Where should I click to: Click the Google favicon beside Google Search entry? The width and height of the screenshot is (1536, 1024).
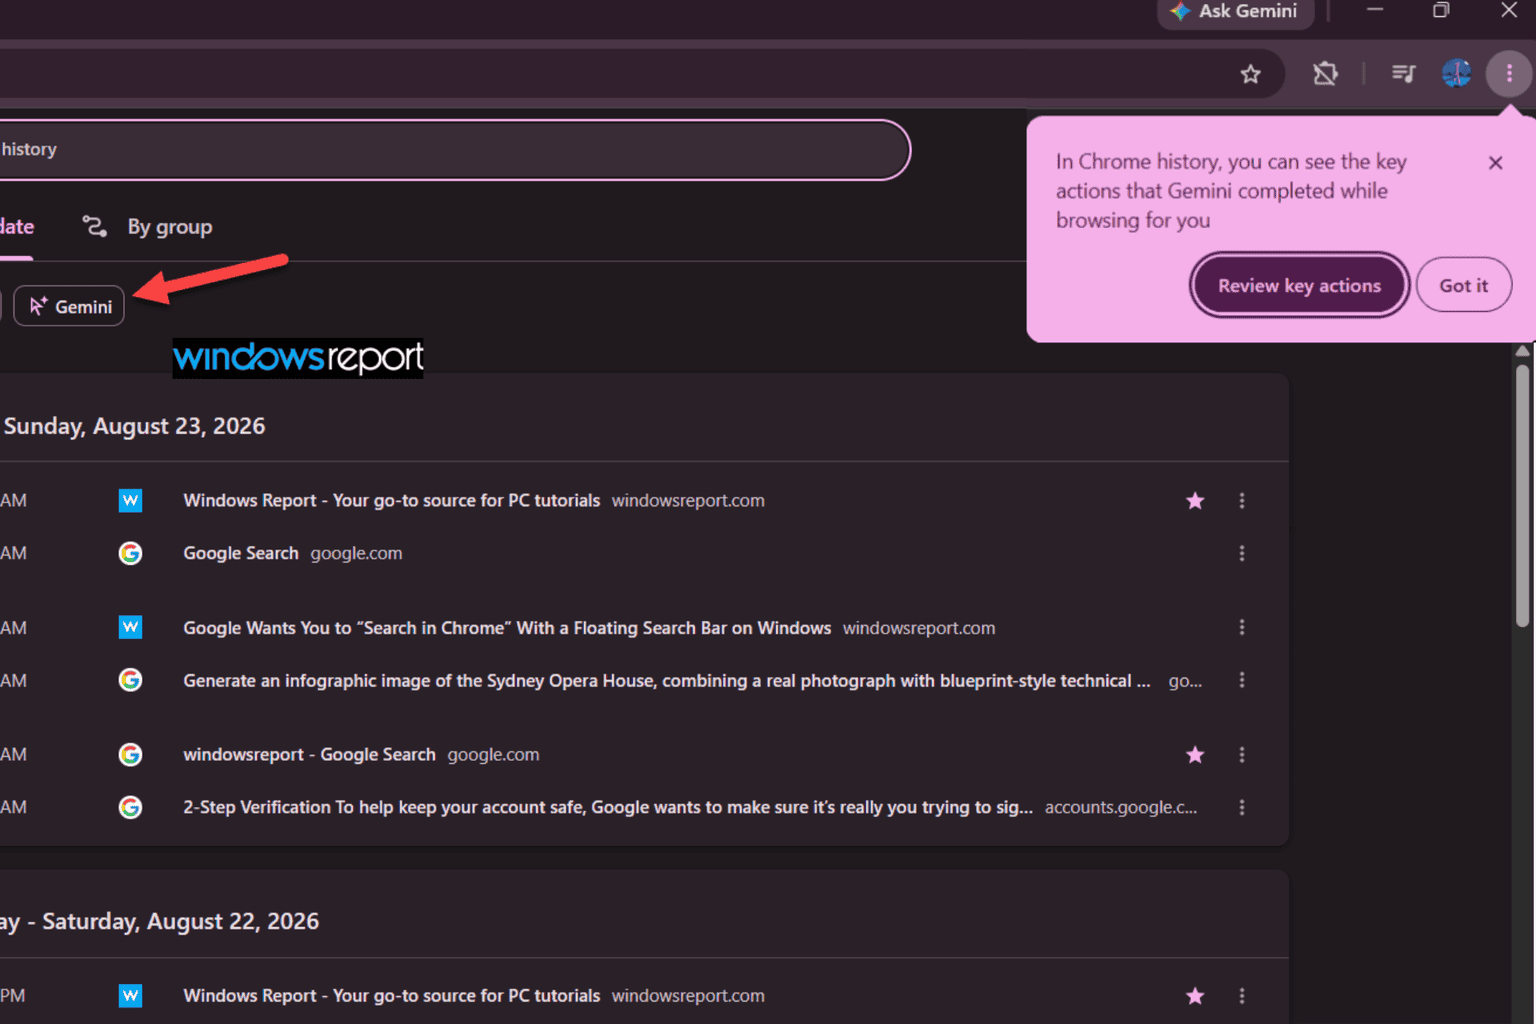130,553
